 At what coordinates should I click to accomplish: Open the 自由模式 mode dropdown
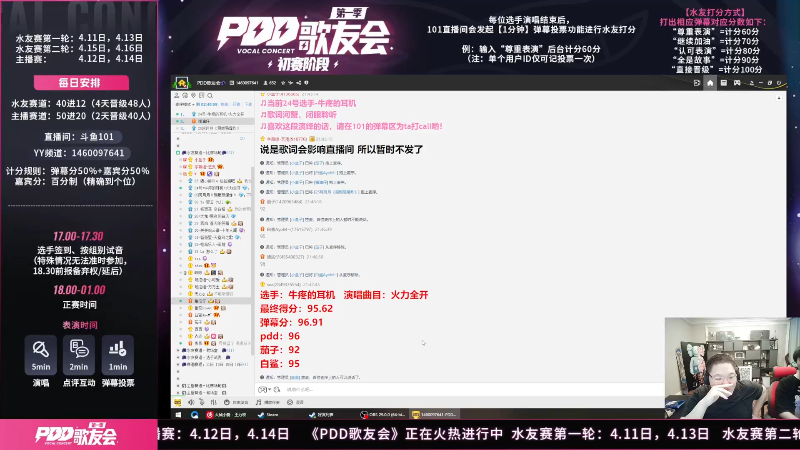185,104
